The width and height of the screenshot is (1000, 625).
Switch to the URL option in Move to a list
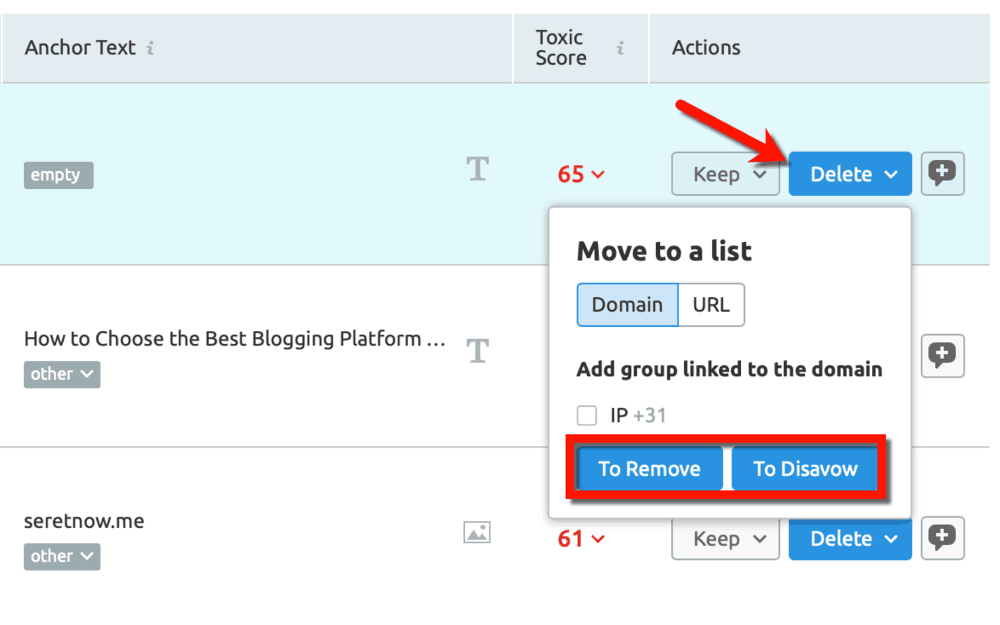pos(711,304)
